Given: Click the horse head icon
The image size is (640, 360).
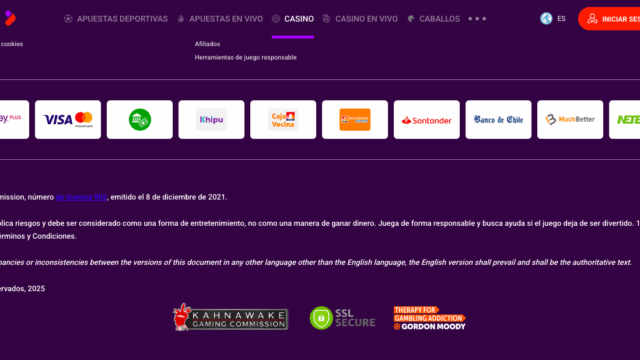Looking at the screenshot, I should coord(411,19).
